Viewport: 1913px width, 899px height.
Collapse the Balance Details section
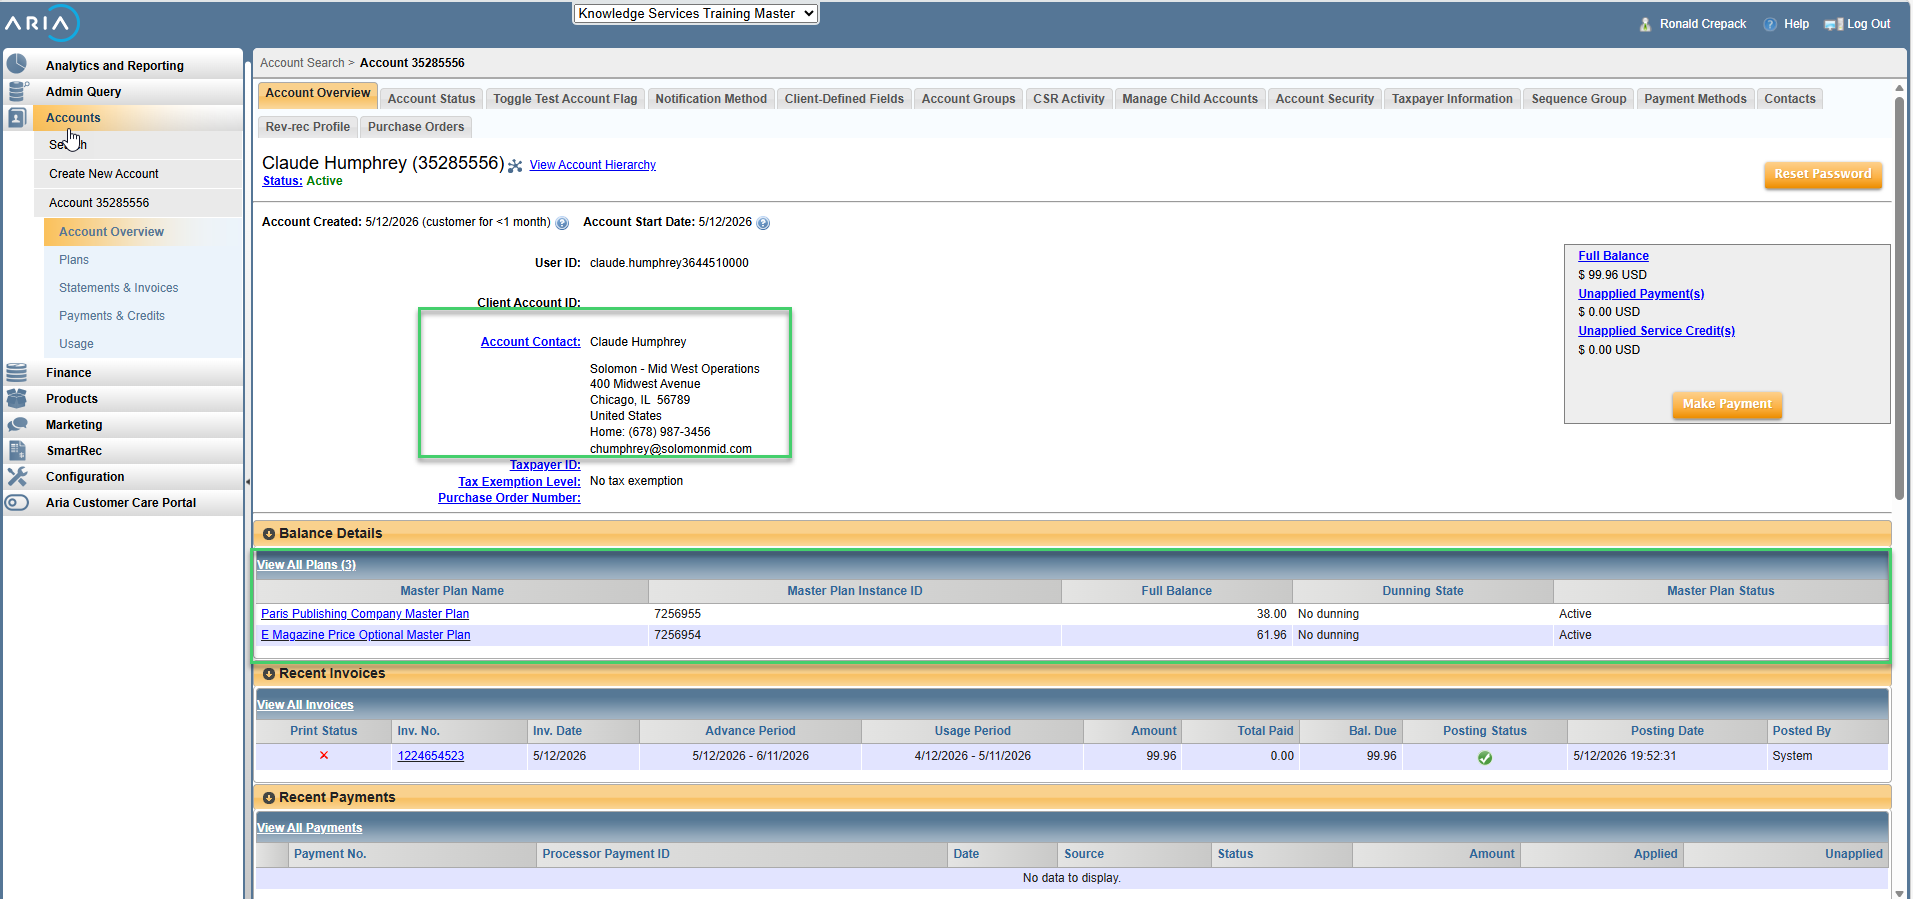(x=268, y=534)
